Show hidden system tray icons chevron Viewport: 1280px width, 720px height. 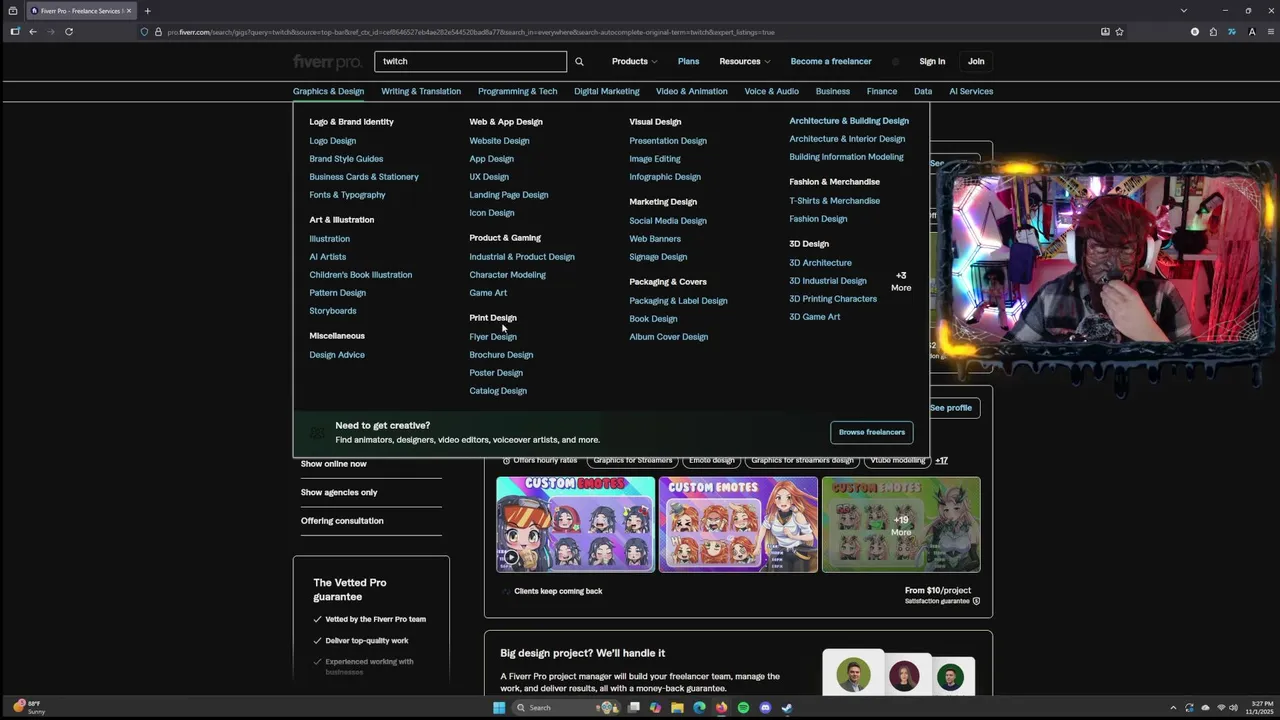pyautogui.click(x=1173, y=708)
